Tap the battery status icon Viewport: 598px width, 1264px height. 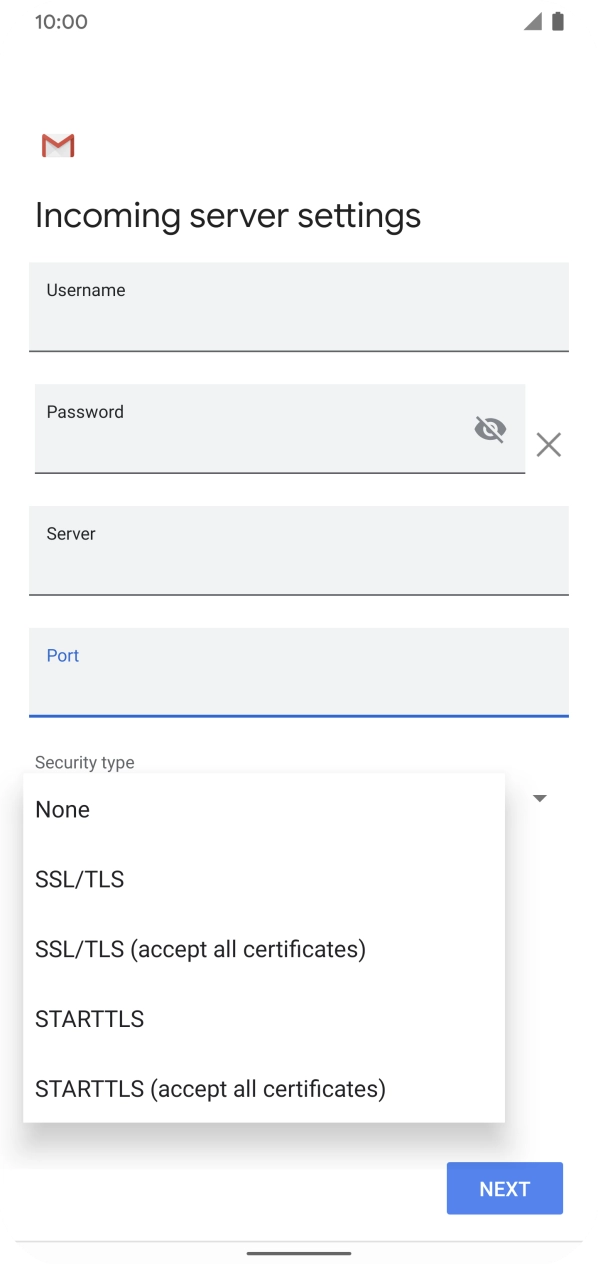click(x=559, y=21)
